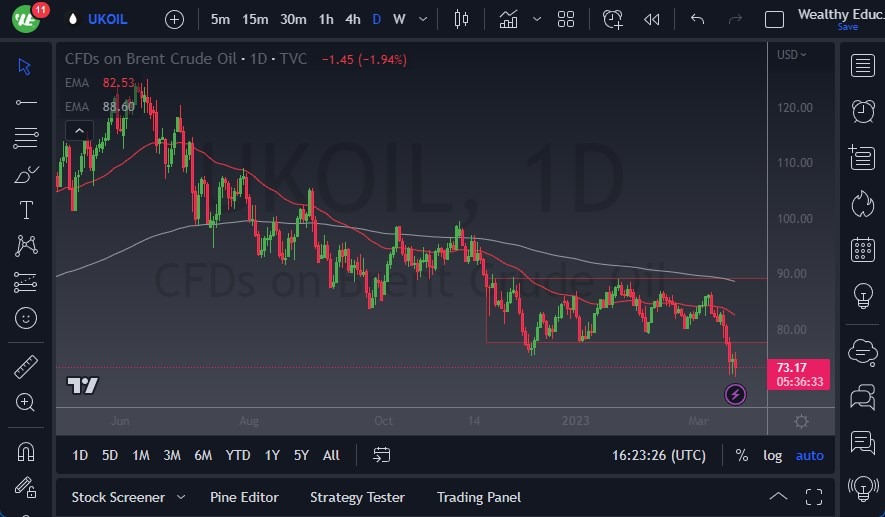Viewport: 885px width, 517px height.
Task: Open the Replay rewind button
Action: point(652,19)
